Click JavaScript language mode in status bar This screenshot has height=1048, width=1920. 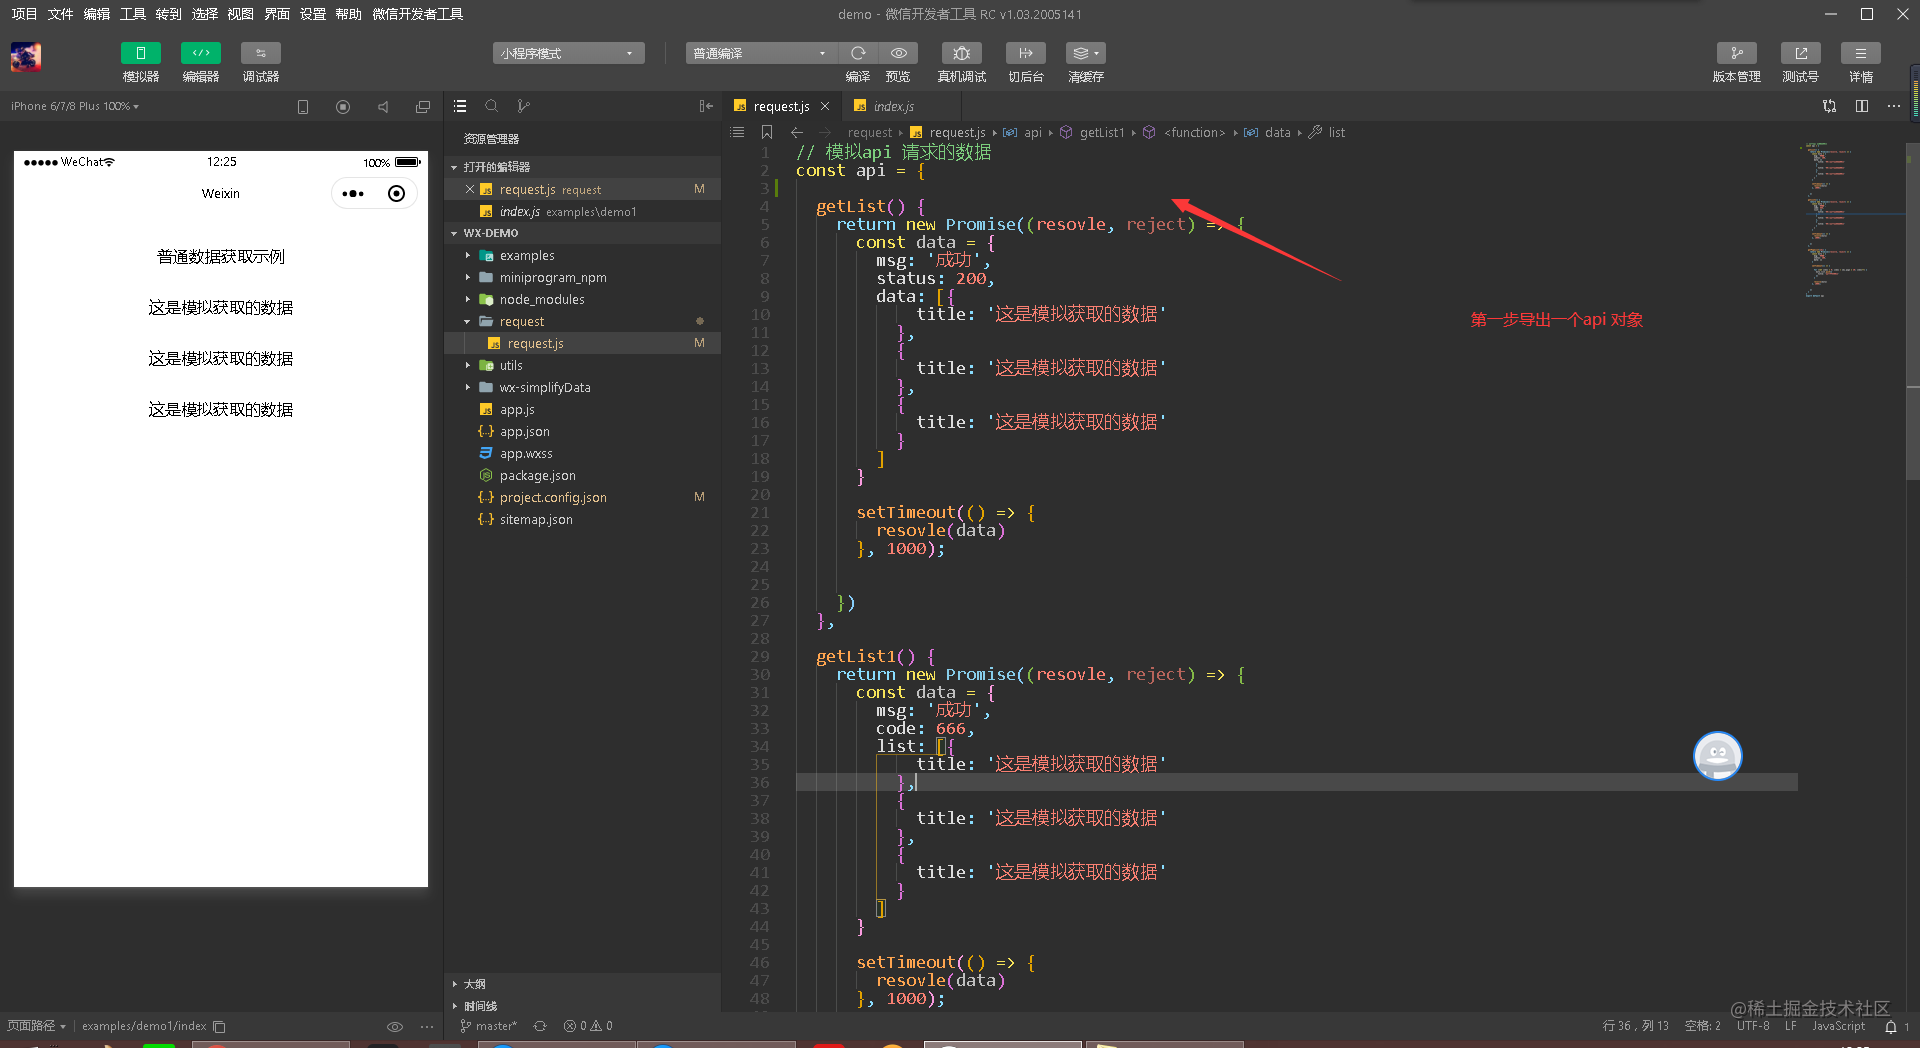tap(1838, 1026)
